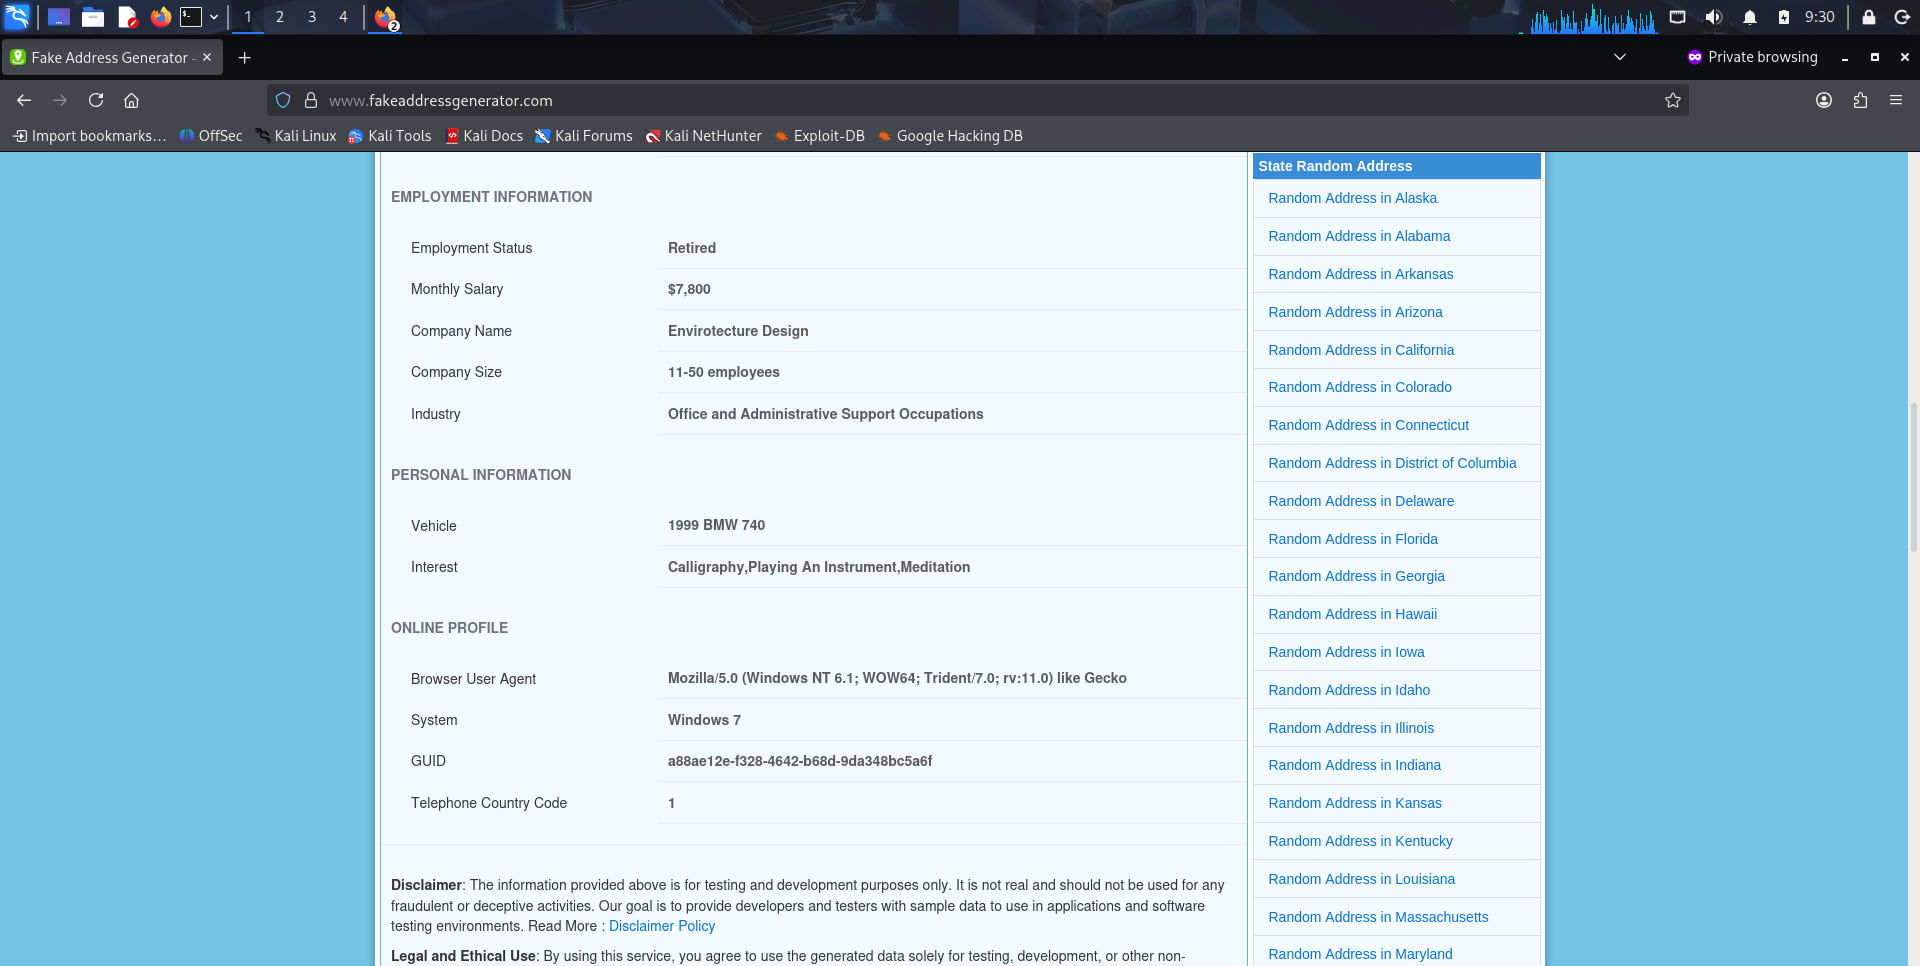Open Random Address in Hawaii

point(1352,614)
